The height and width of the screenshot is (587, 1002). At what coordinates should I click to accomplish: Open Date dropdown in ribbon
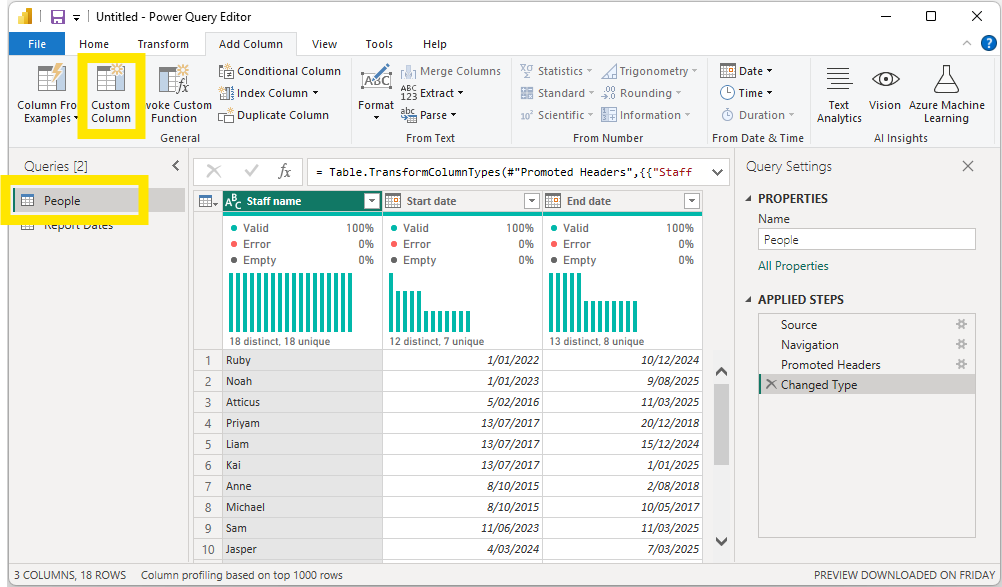(769, 71)
